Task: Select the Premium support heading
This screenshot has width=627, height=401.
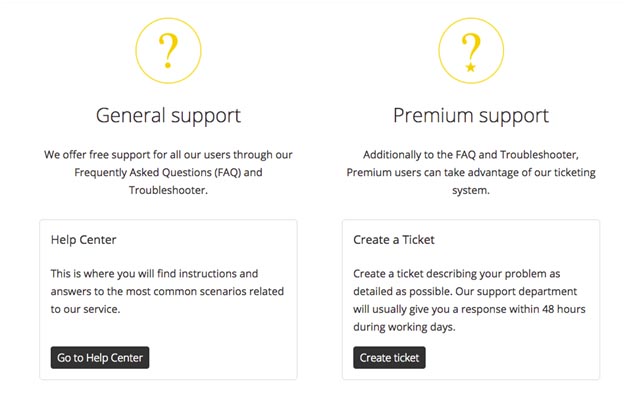Action: pos(471,116)
